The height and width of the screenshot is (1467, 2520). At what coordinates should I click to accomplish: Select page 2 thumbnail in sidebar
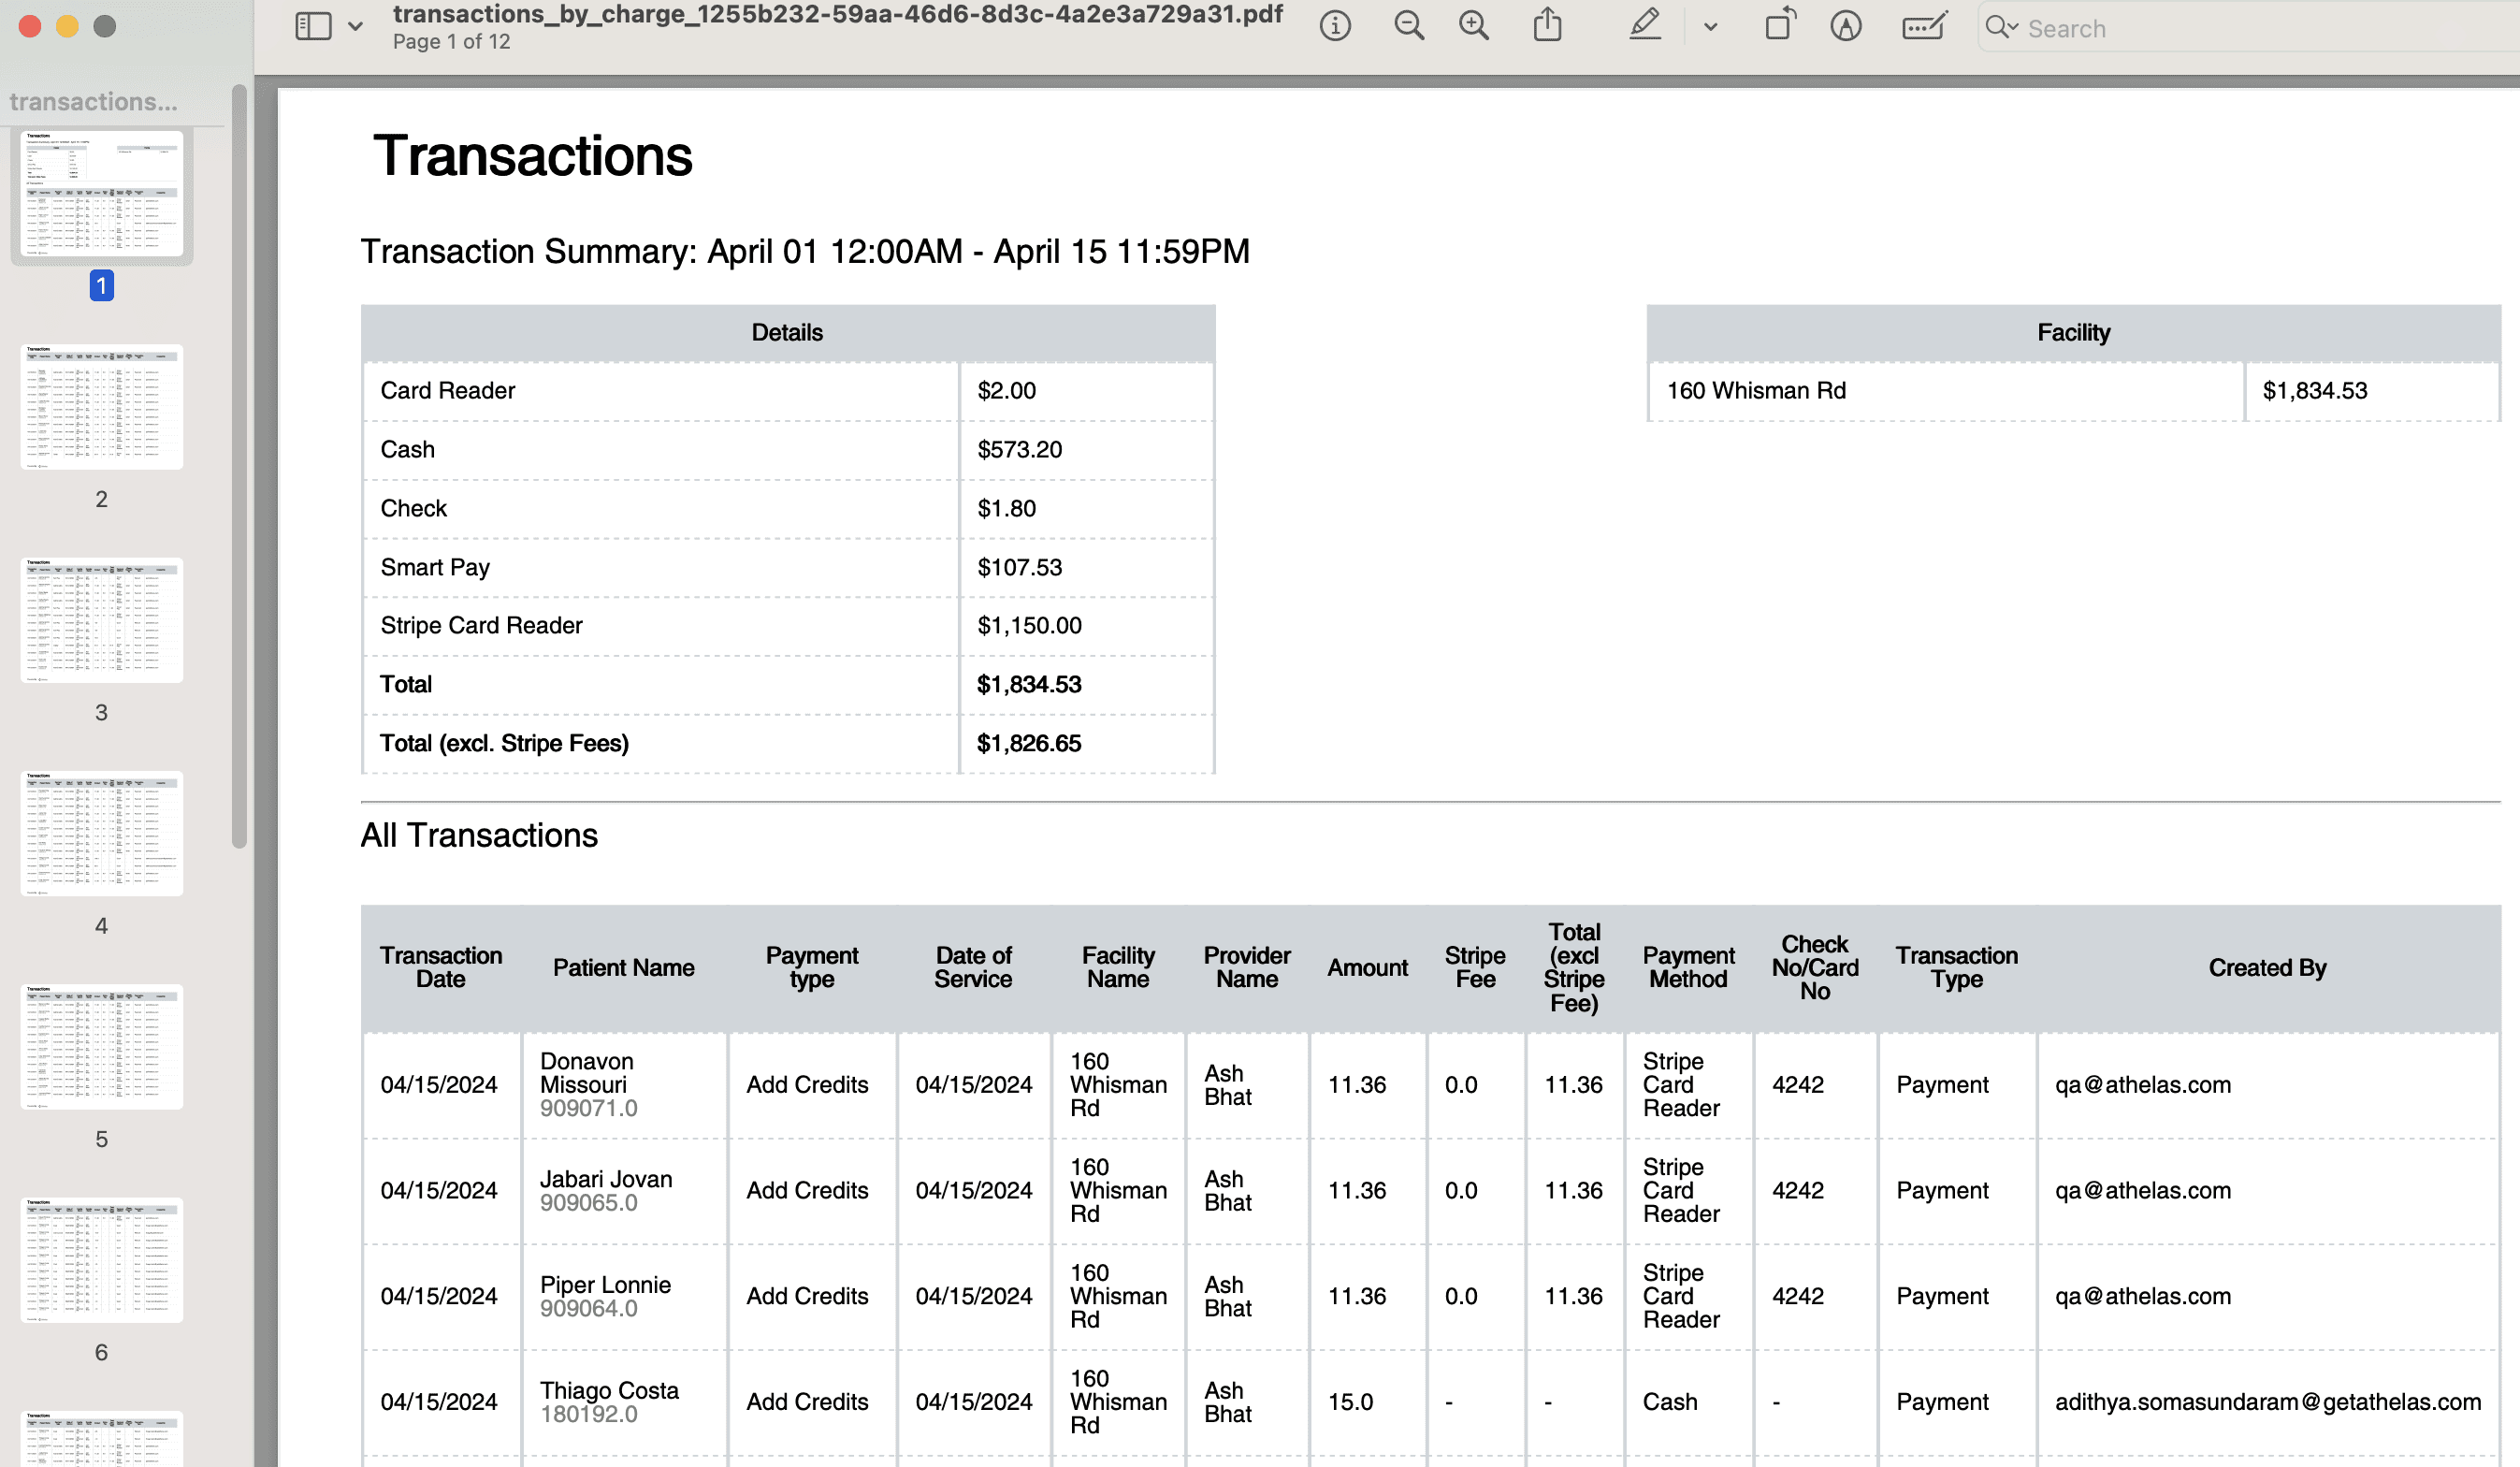click(x=102, y=406)
